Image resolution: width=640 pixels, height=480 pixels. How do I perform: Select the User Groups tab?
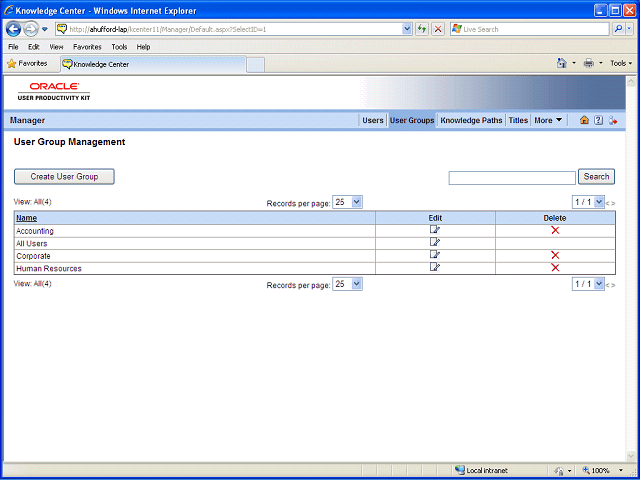[412, 120]
